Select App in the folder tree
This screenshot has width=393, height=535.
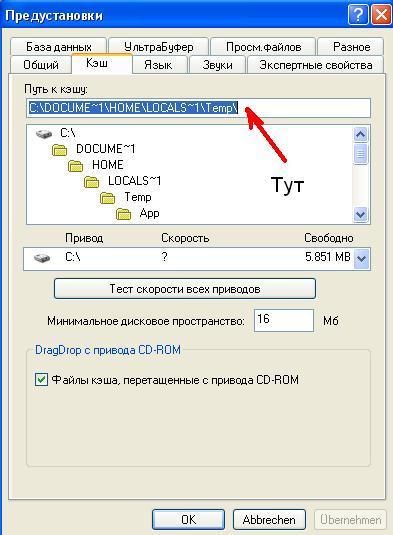pyautogui.click(x=149, y=213)
